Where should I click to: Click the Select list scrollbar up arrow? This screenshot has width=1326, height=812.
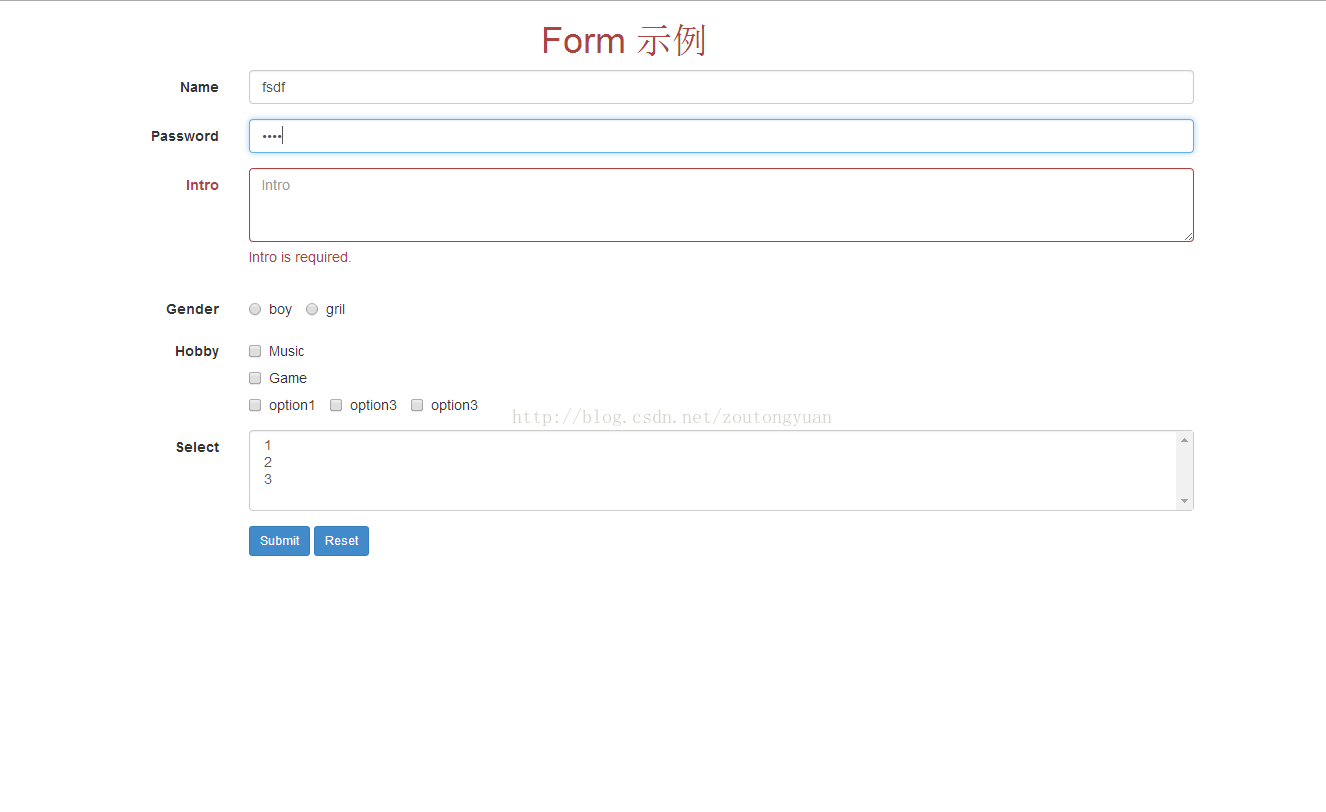point(1184,440)
